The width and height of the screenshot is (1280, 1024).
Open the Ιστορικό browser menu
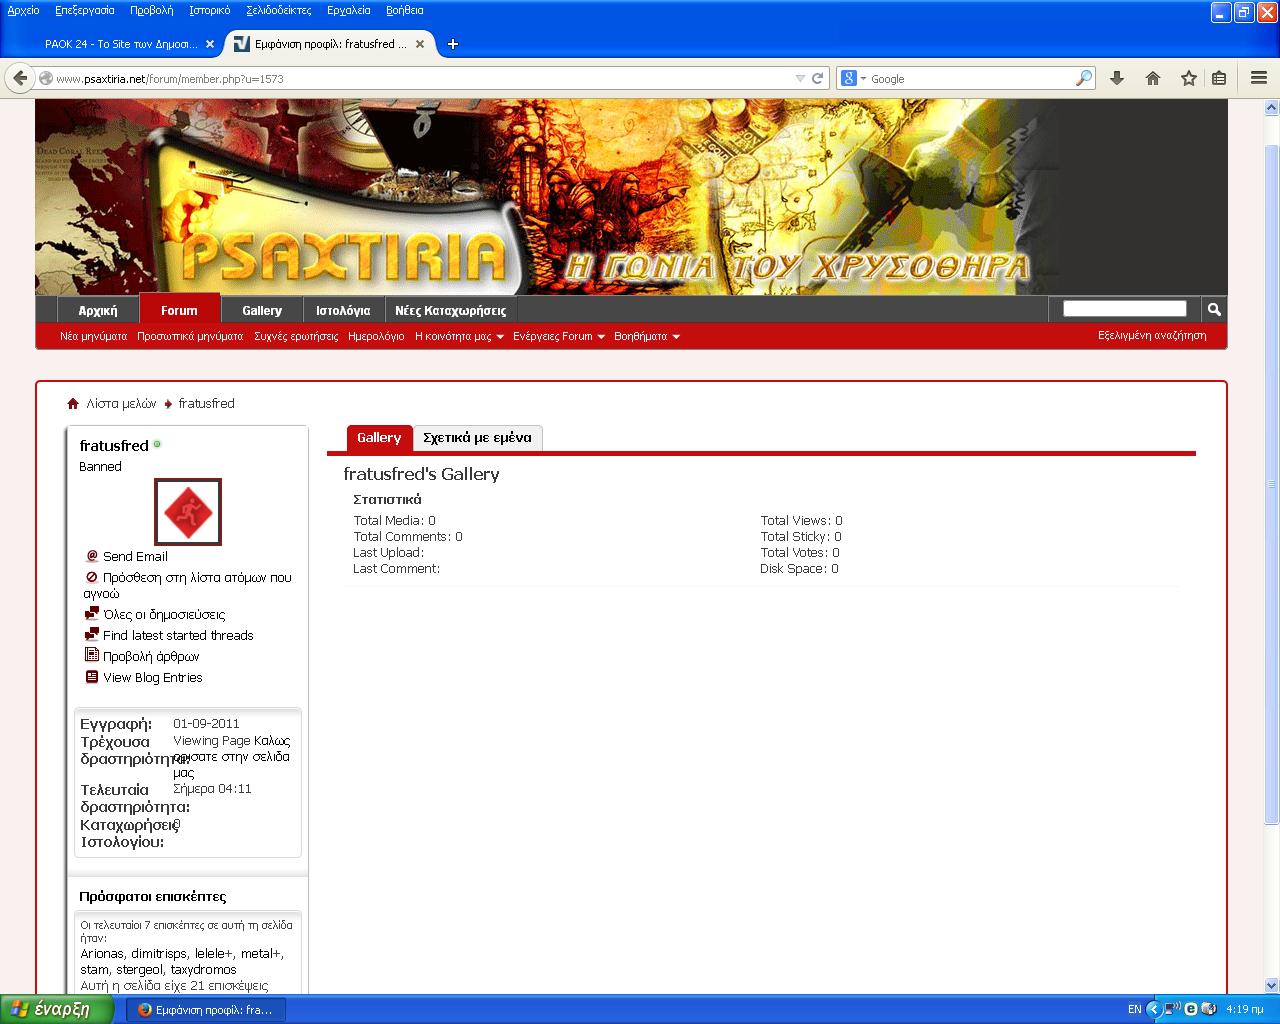click(x=209, y=10)
